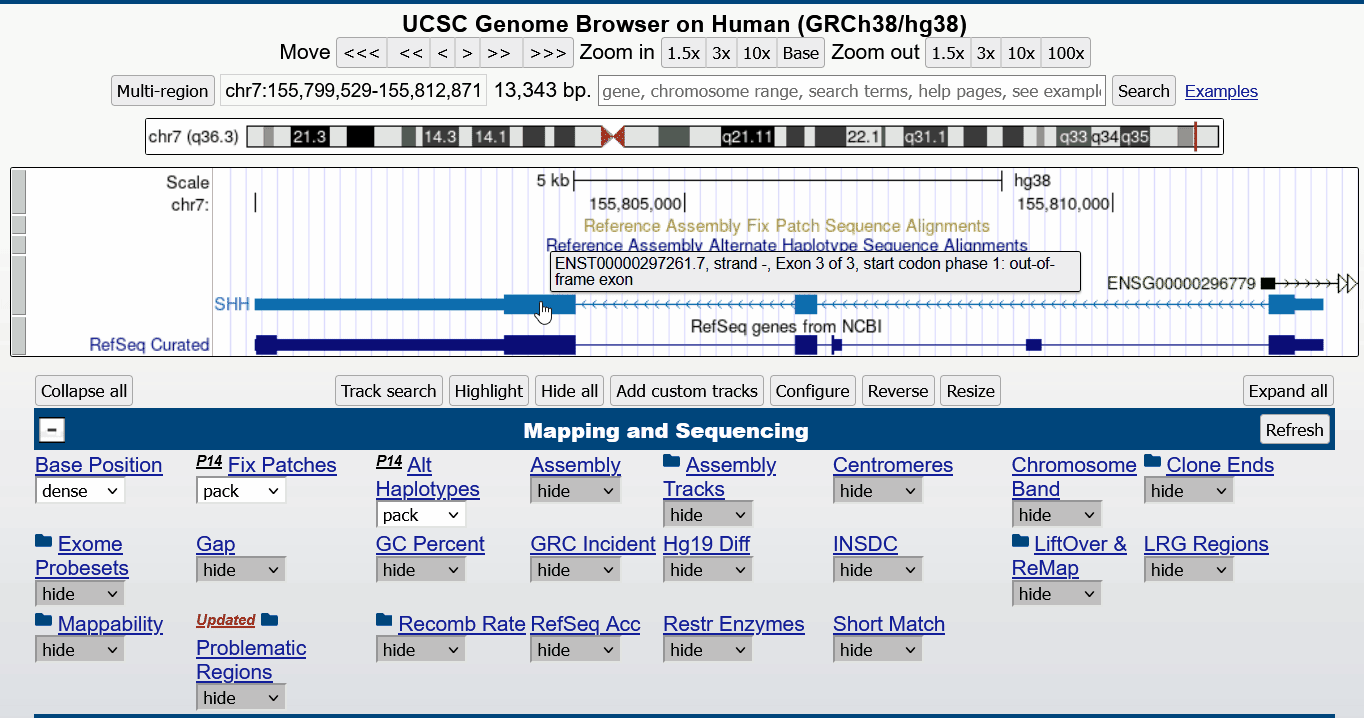Move view far left with <<< button
This screenshot has width=1364, height=718.
[x=362, y=53]
